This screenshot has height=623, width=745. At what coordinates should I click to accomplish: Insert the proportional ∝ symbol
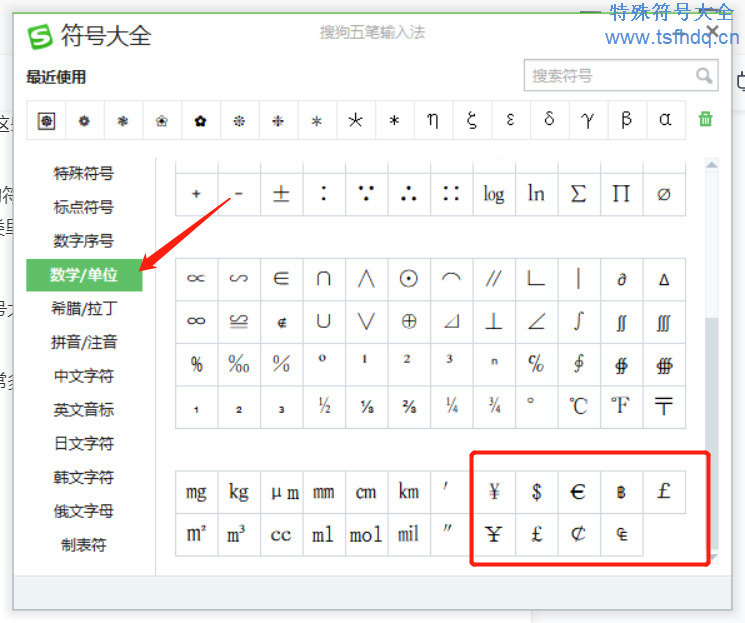196,278
